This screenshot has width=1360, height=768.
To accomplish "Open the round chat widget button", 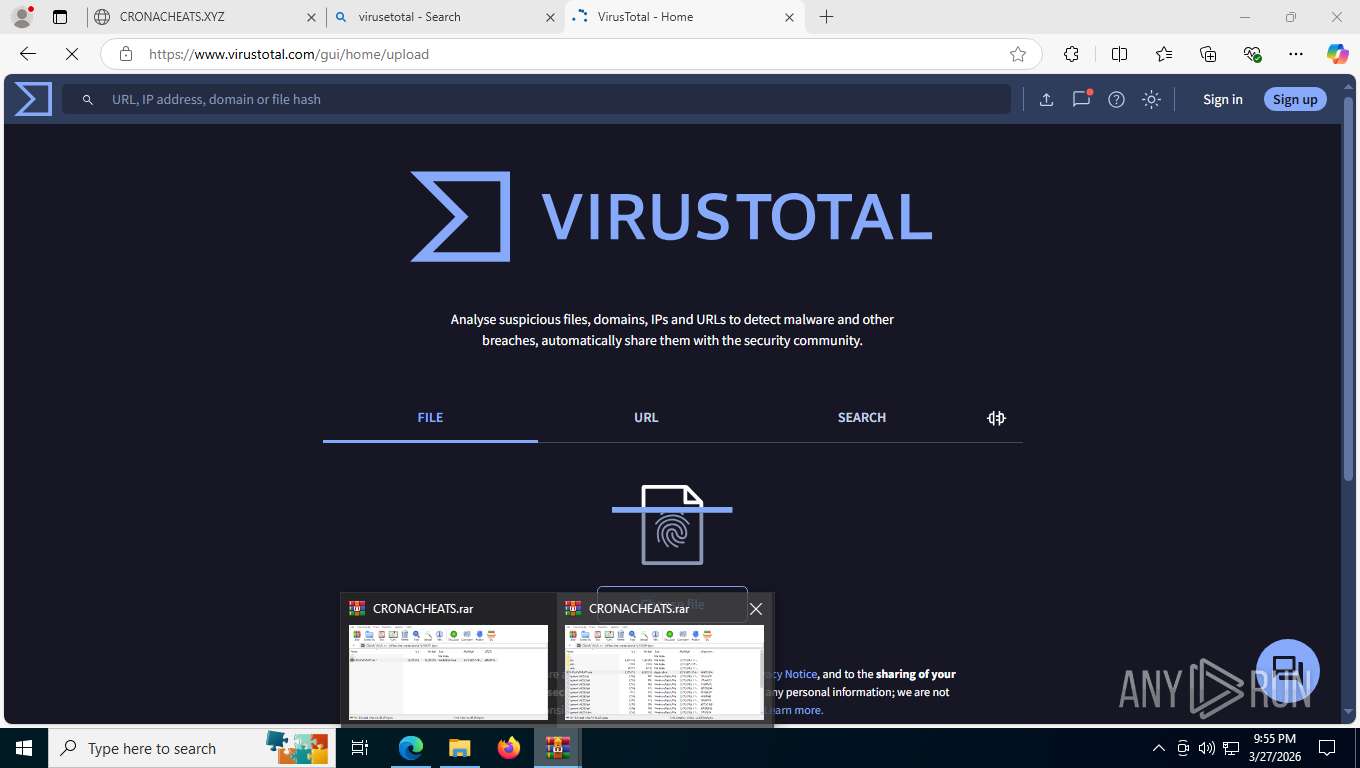I will pyautogui.click(x=1288, y=671).
